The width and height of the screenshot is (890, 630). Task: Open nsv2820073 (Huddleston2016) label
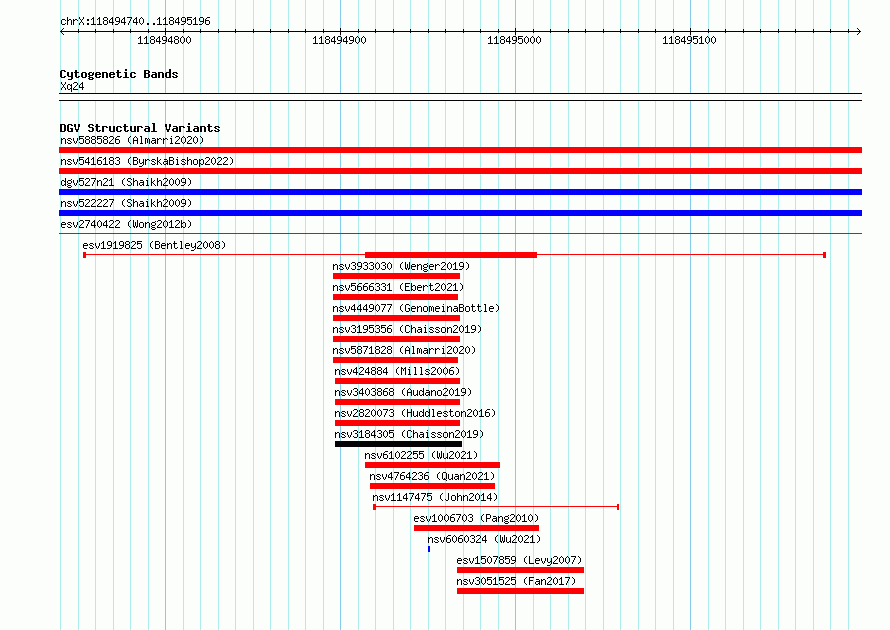pos(415,413)
